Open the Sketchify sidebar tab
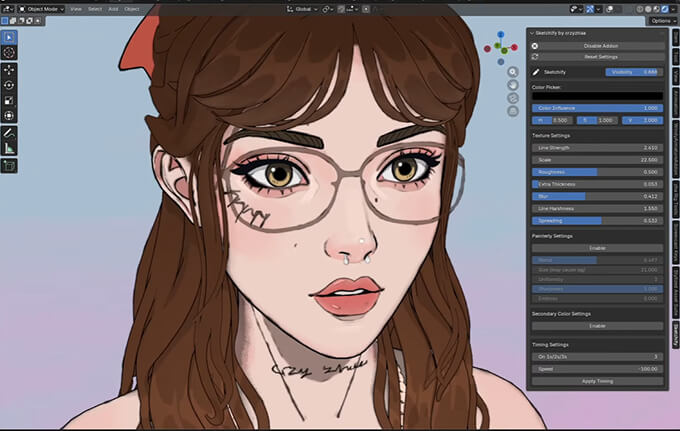Viewport: 680px width, 431px height. (675, 333)
